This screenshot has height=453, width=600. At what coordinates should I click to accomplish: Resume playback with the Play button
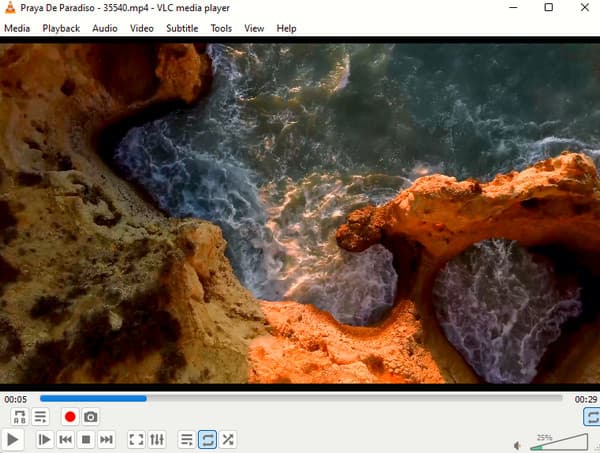click(13, 440)
